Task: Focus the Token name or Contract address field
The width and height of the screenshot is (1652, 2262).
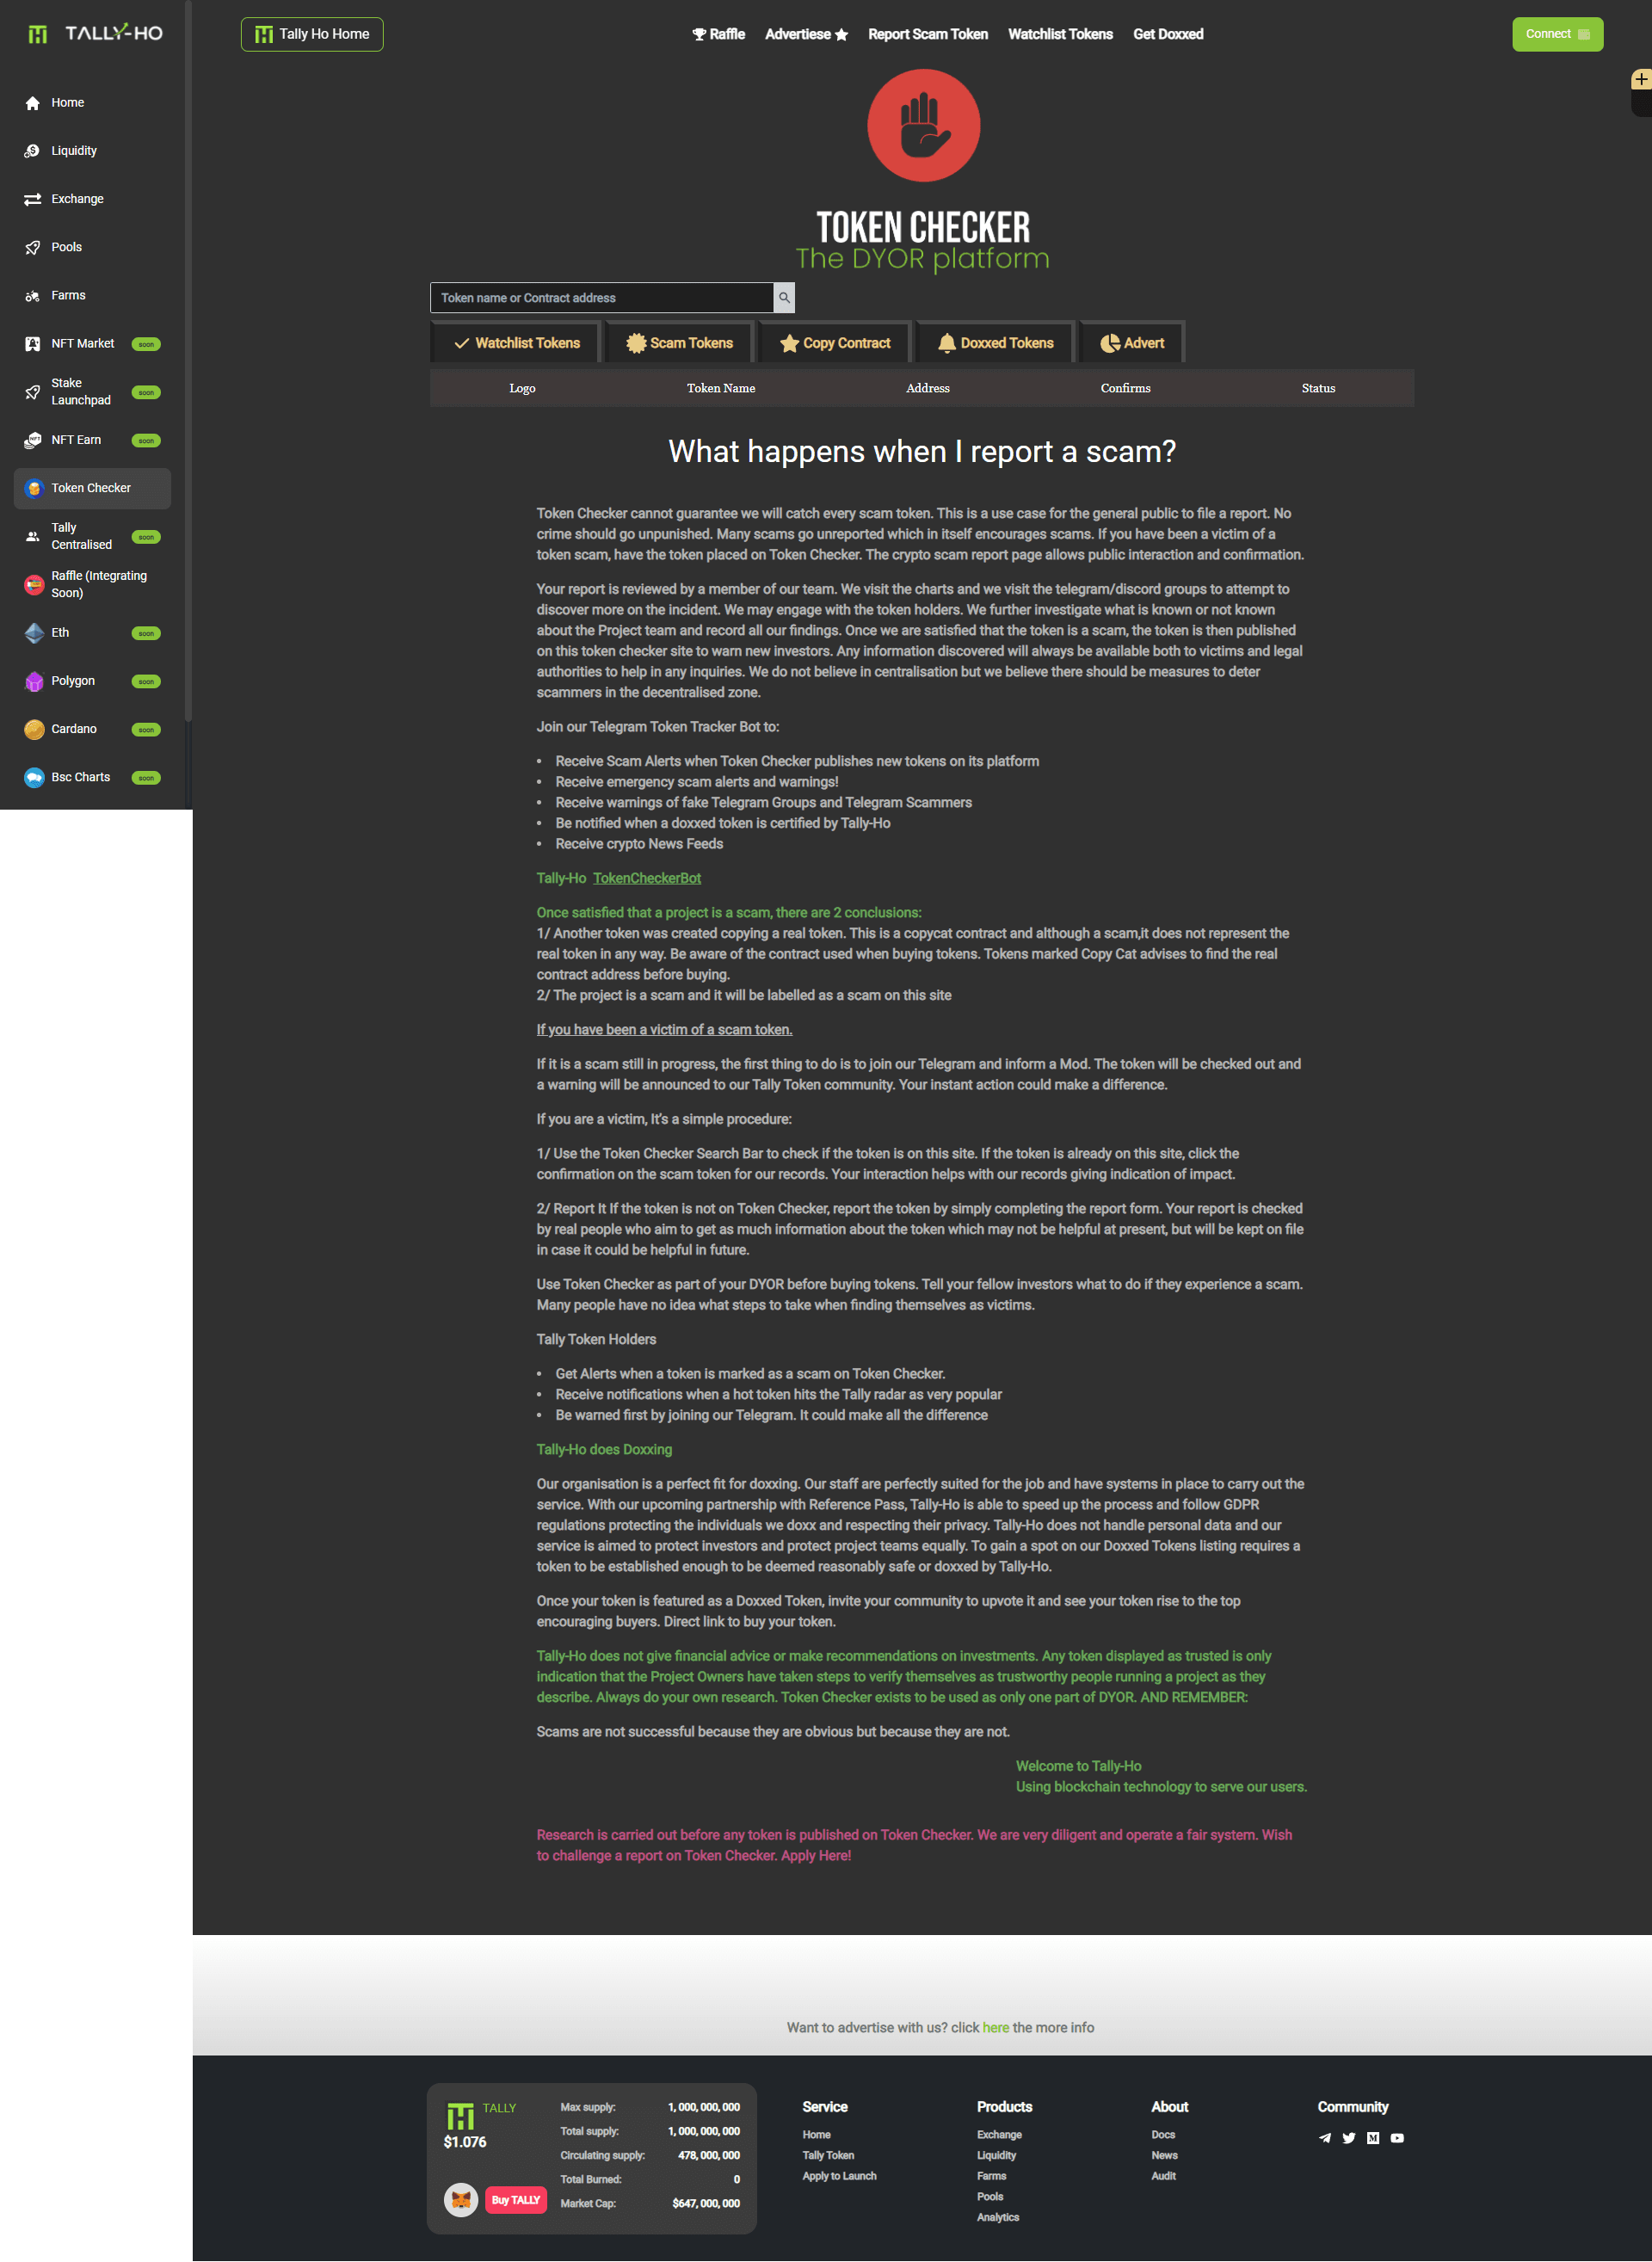Action: coord(602,298)
